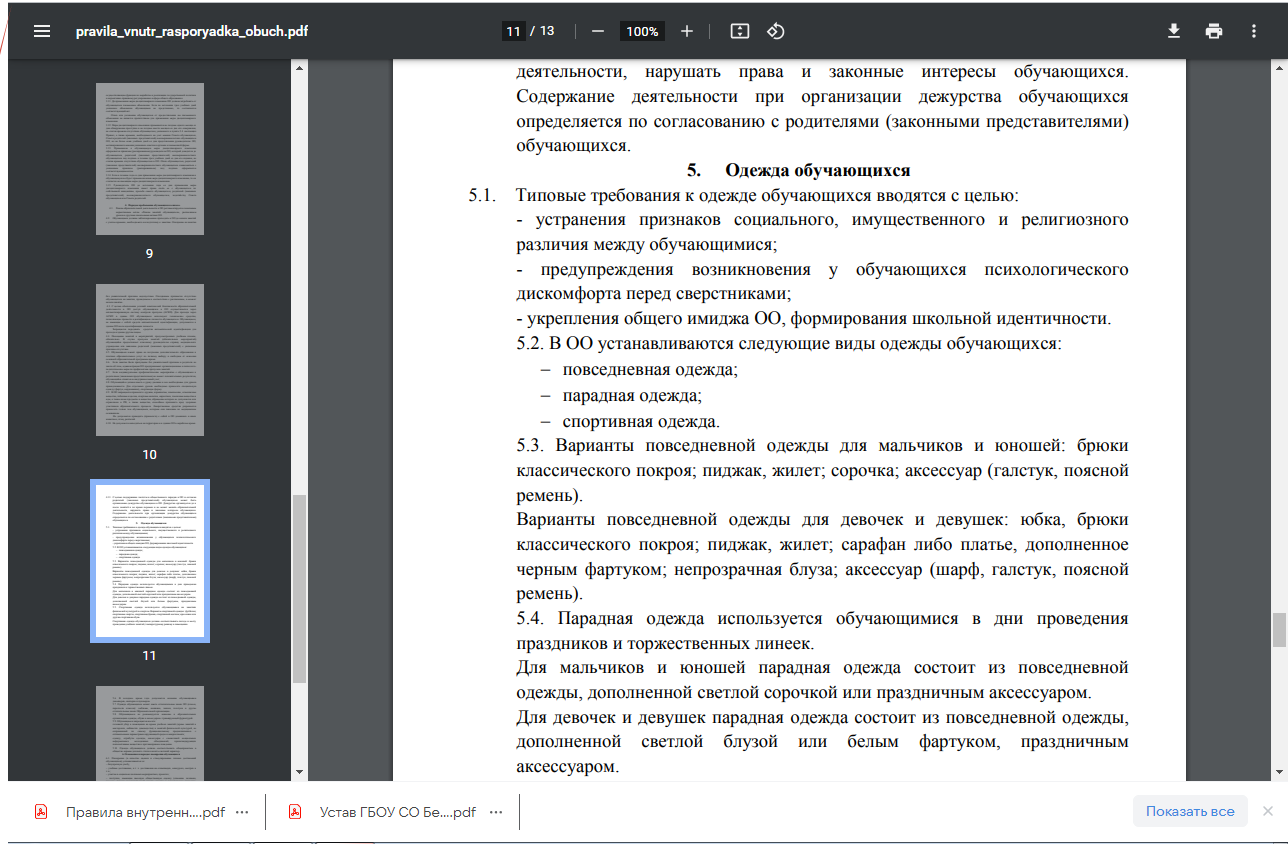Open downloaded file Устав ГБОУ СО Бе....pdf

click(x=397, y=812)
